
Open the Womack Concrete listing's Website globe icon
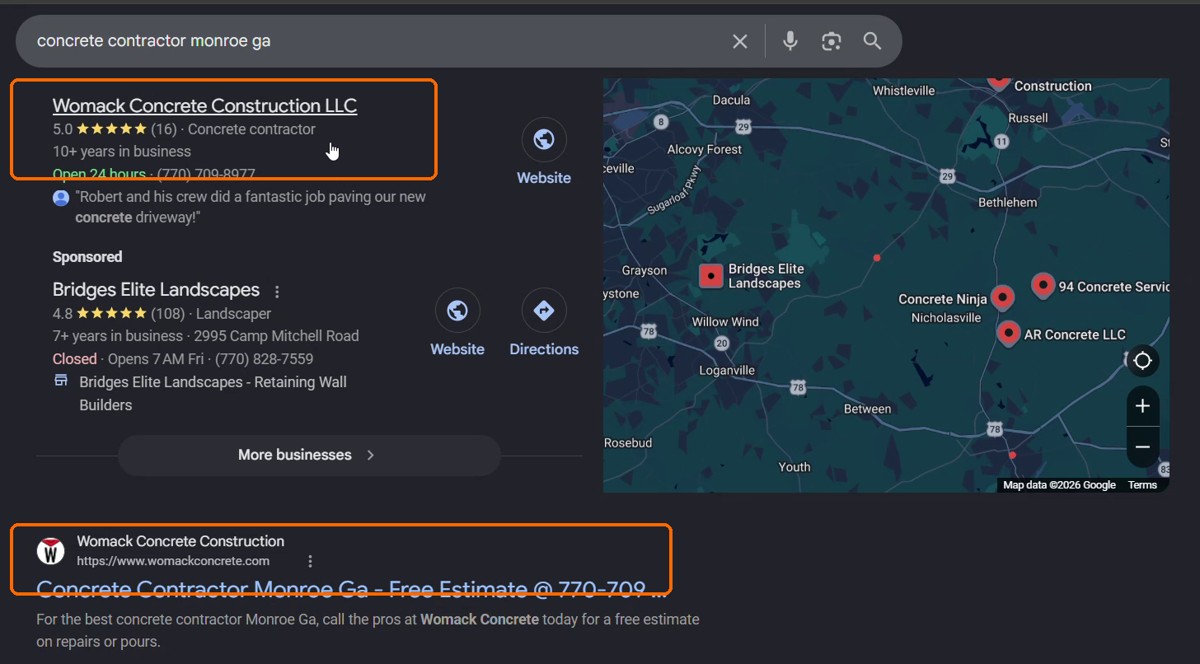[544, 140]
